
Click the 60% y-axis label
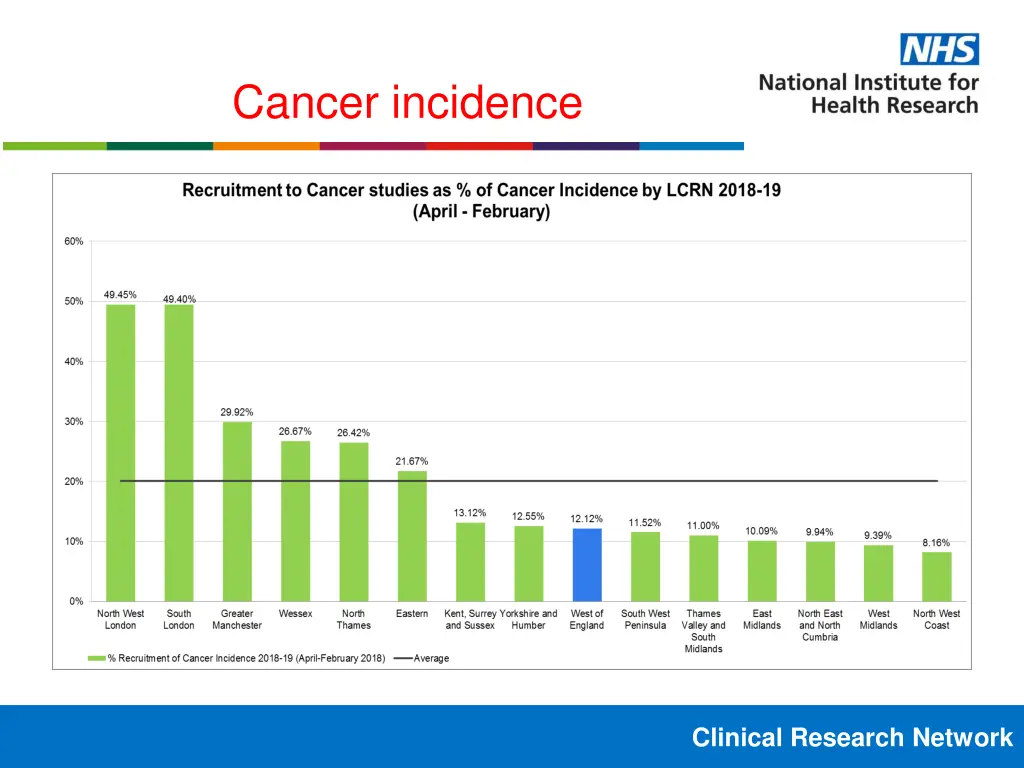click(75, 241)
